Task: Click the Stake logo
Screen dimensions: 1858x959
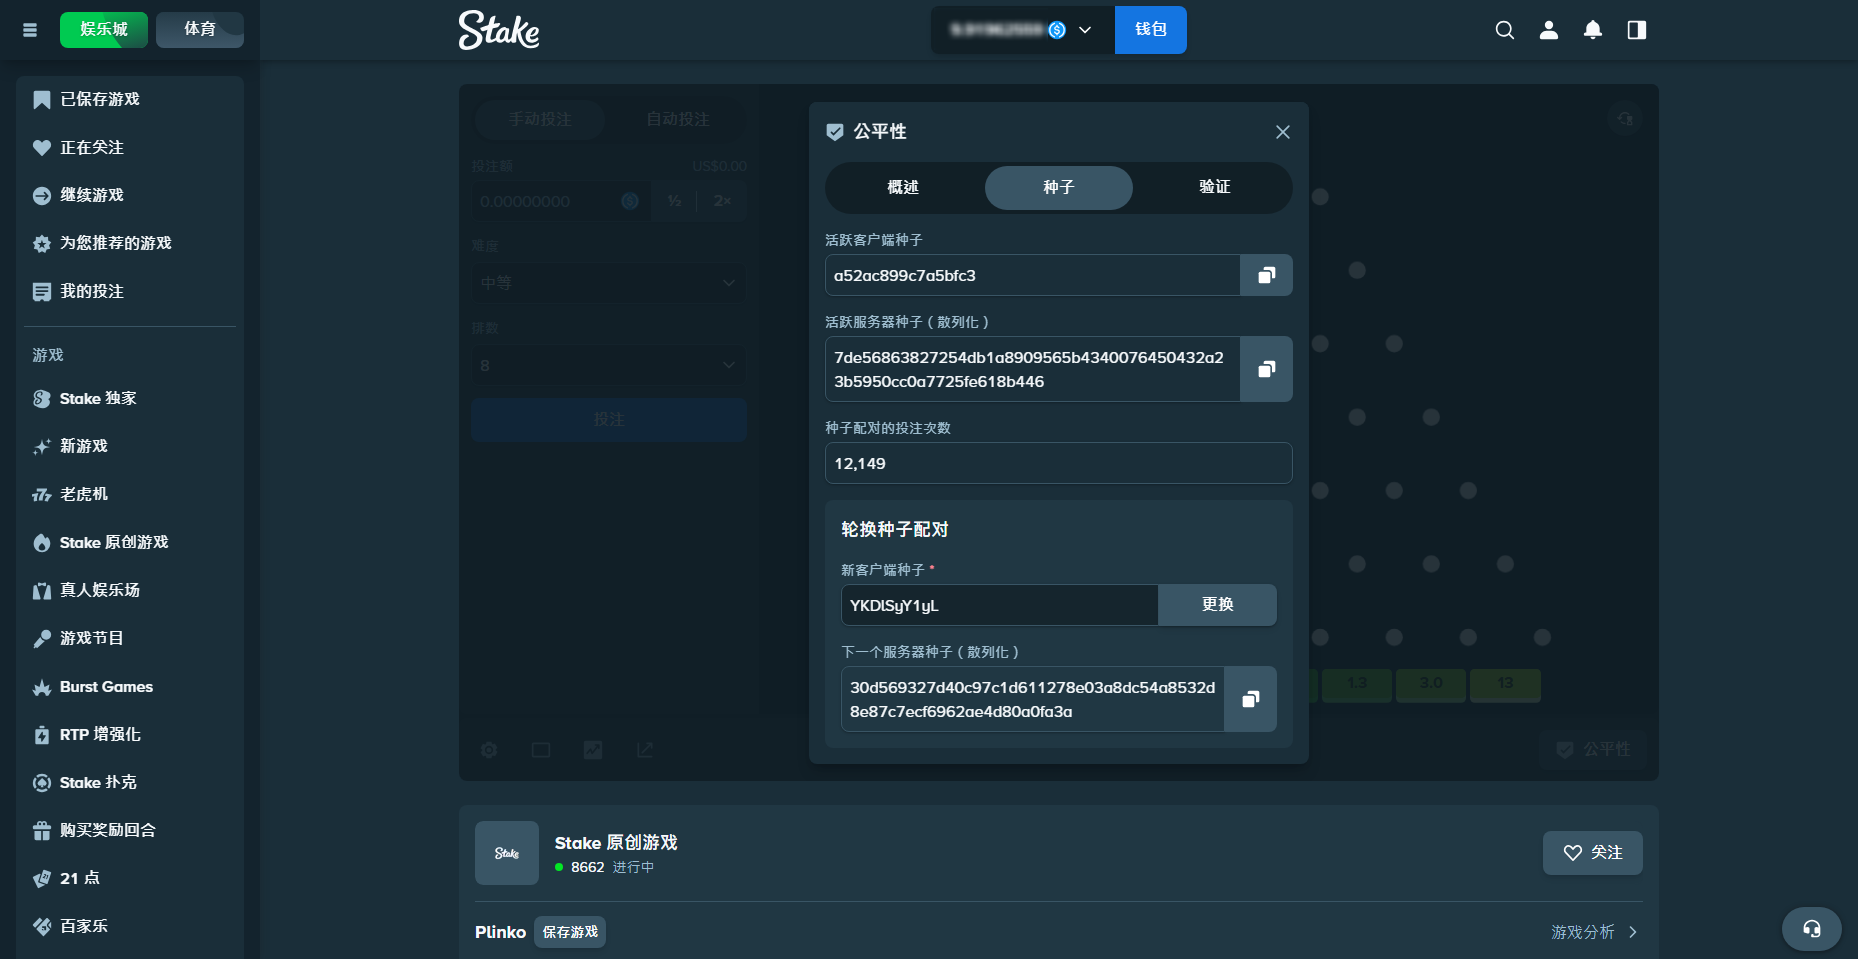Action: pyautogui.click(x=499, y=30)
